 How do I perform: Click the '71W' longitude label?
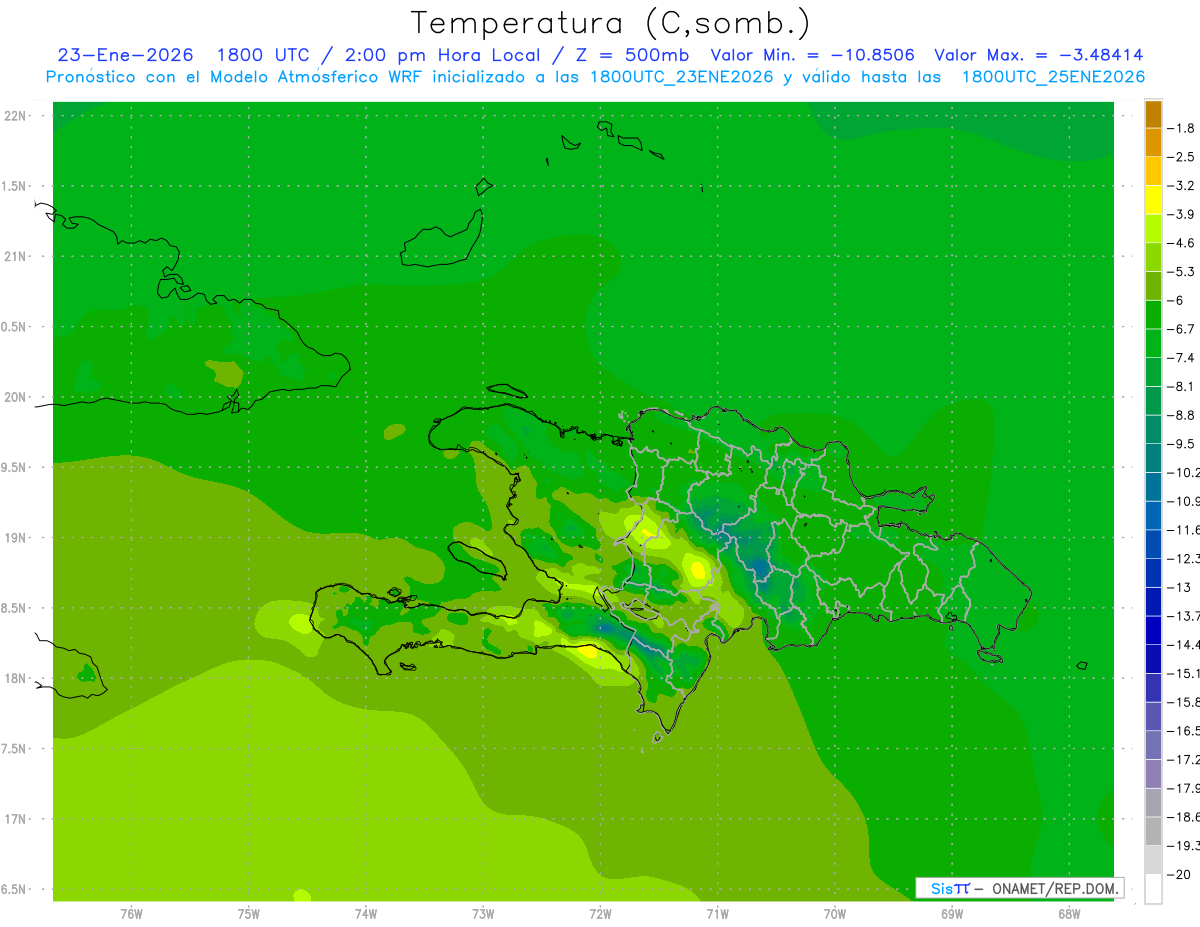(717, 914)
